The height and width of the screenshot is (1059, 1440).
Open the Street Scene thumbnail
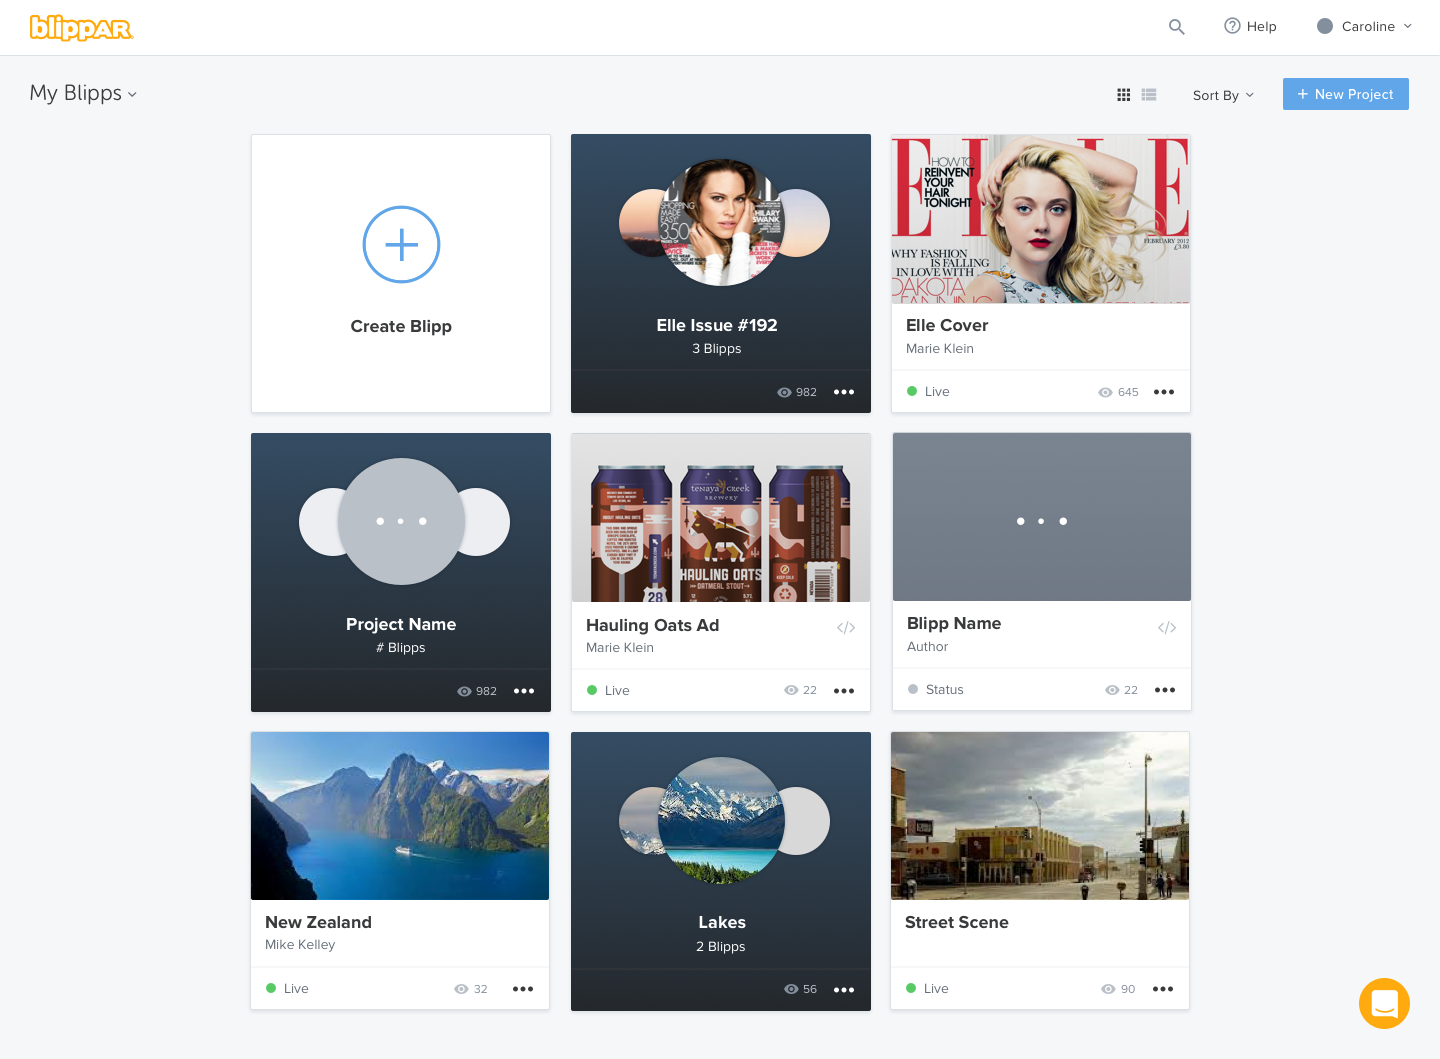click(x=1040, y=816)
